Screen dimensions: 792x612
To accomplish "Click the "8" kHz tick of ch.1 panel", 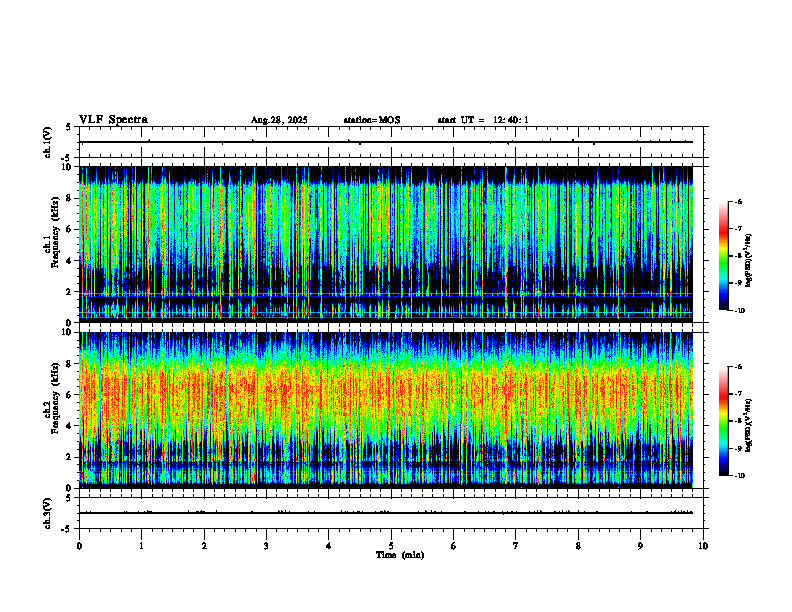I will click(69, 198).
